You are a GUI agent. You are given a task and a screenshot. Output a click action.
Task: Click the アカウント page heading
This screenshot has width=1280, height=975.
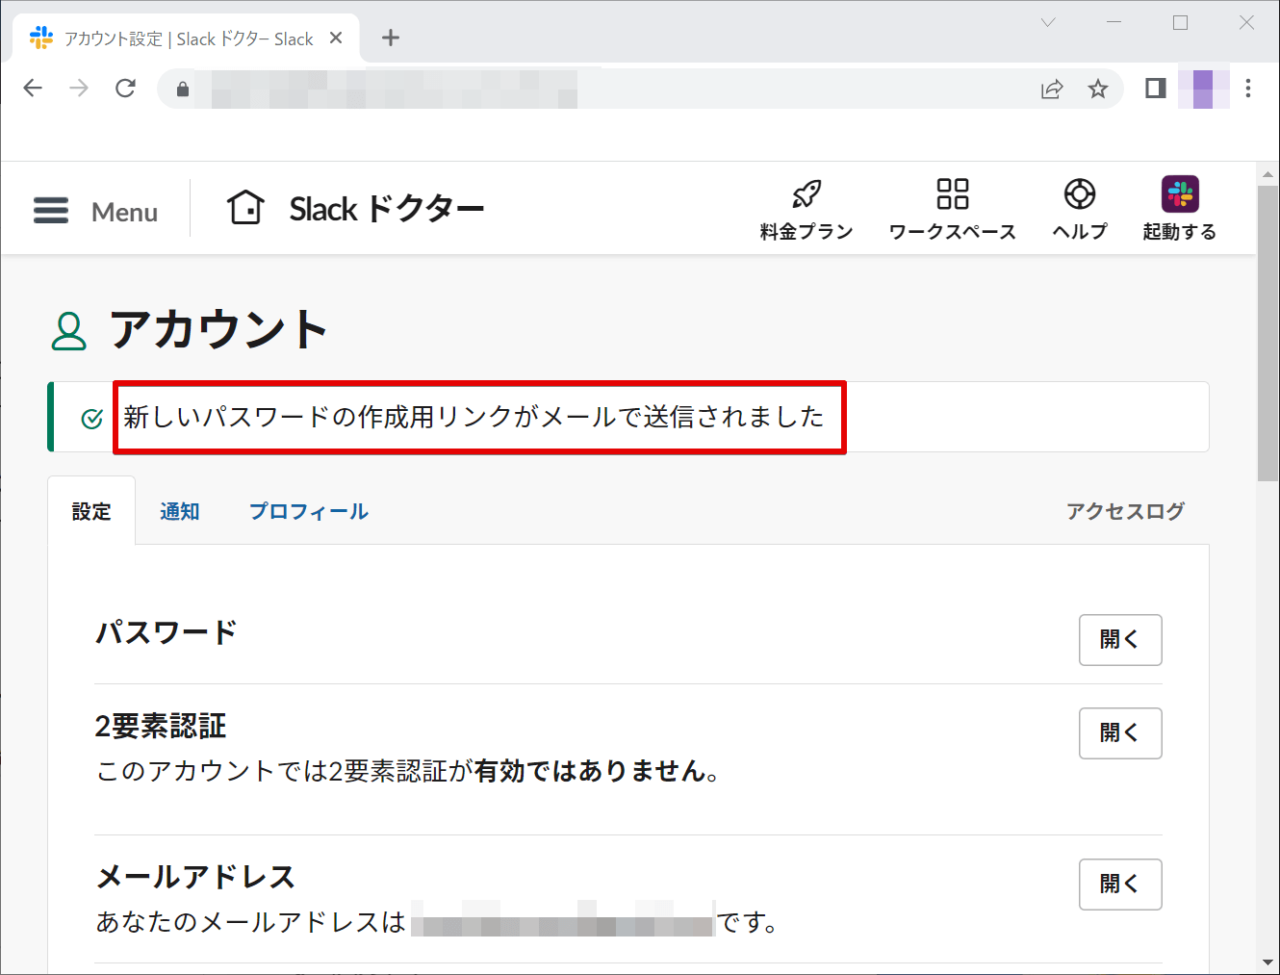[x=219, y=330]
